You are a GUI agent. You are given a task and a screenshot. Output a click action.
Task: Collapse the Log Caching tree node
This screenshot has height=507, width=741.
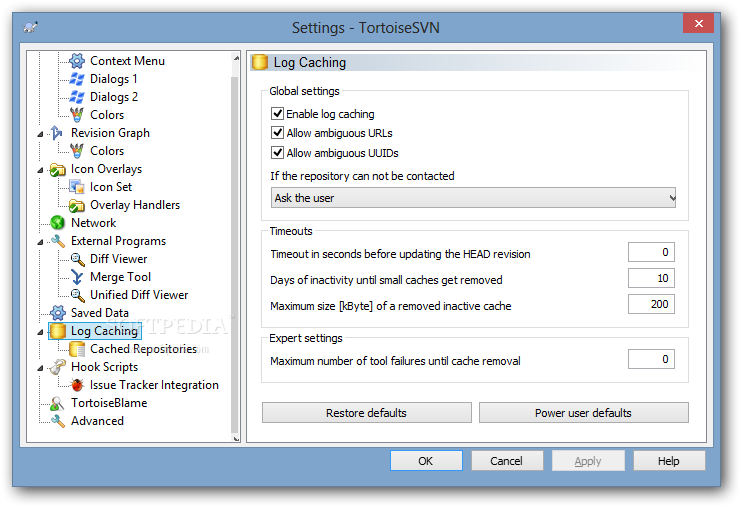pyautogui.click(x=41, y=332)
